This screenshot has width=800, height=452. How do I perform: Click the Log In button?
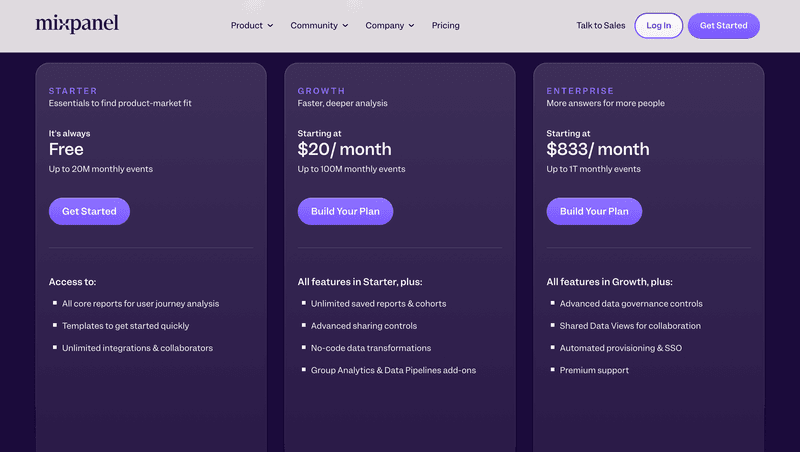coord(659,26)
